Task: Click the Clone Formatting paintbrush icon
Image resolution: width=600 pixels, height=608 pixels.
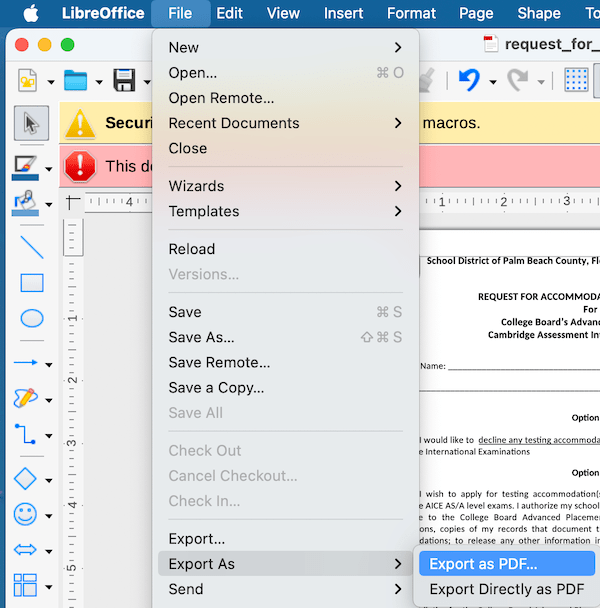Action: click(427, 80)
